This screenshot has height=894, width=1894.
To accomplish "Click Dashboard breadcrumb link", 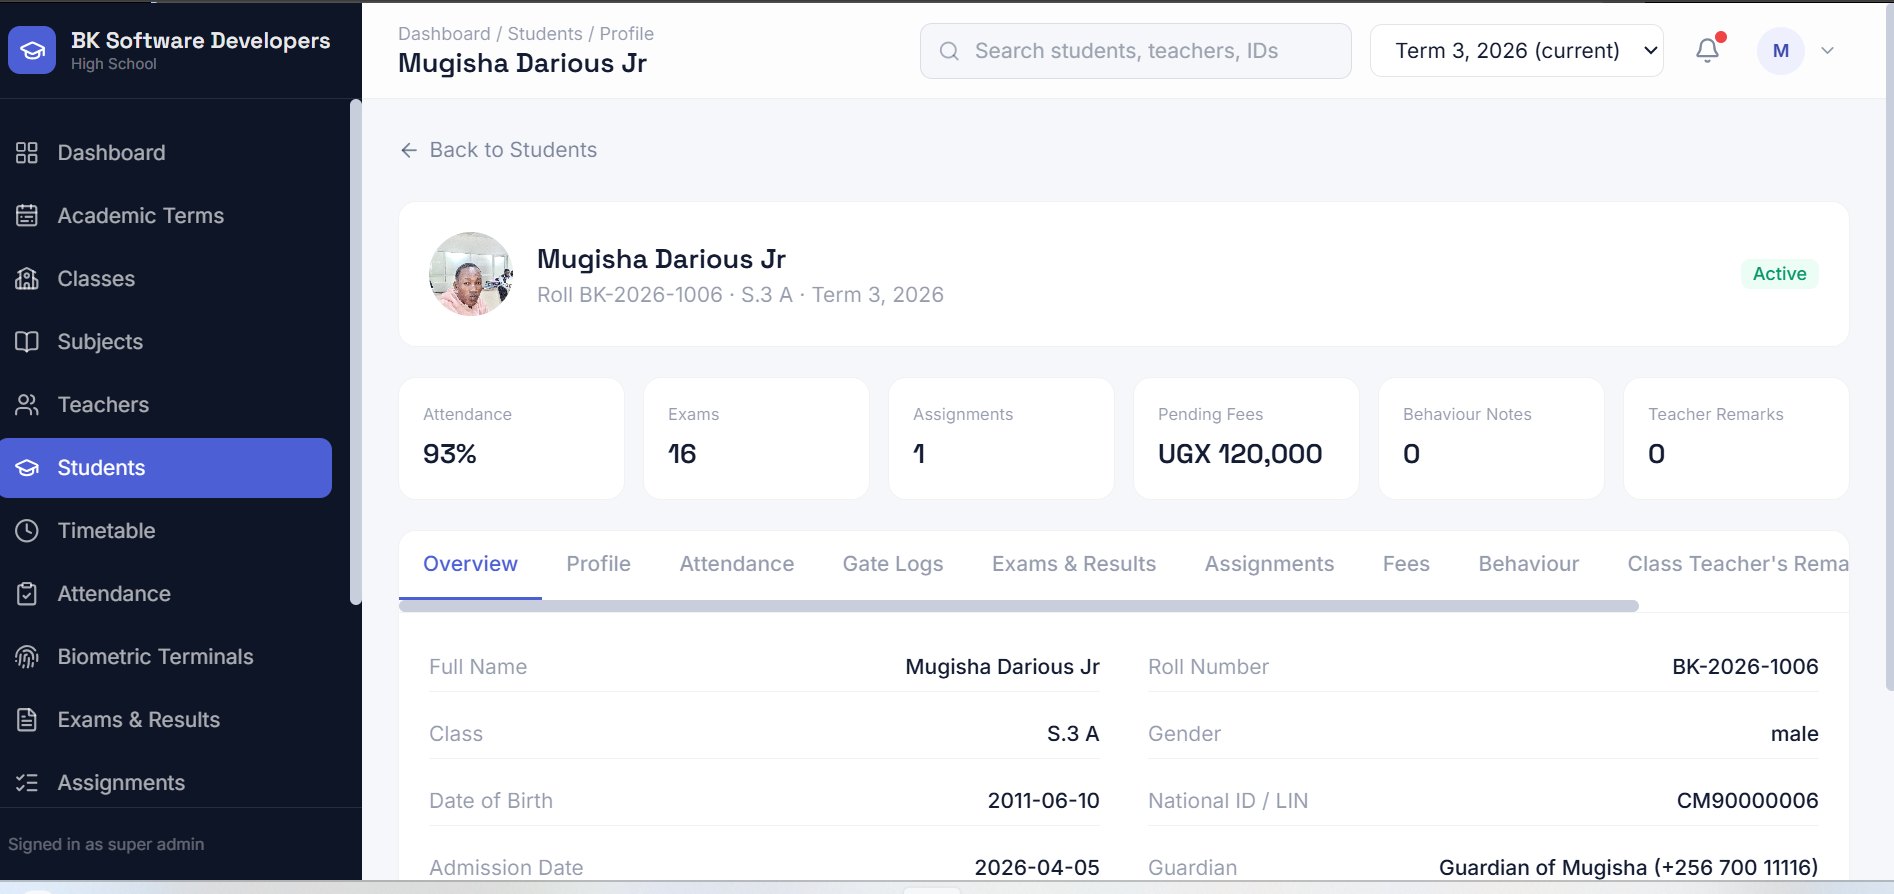I will click(444, 34).
